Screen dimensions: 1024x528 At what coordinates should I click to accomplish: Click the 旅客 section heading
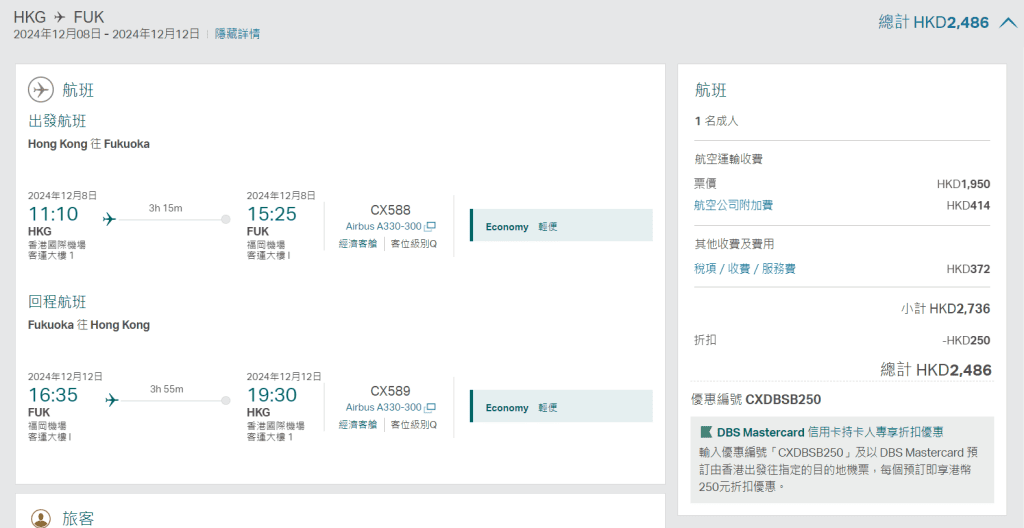(x=78, y=518)
